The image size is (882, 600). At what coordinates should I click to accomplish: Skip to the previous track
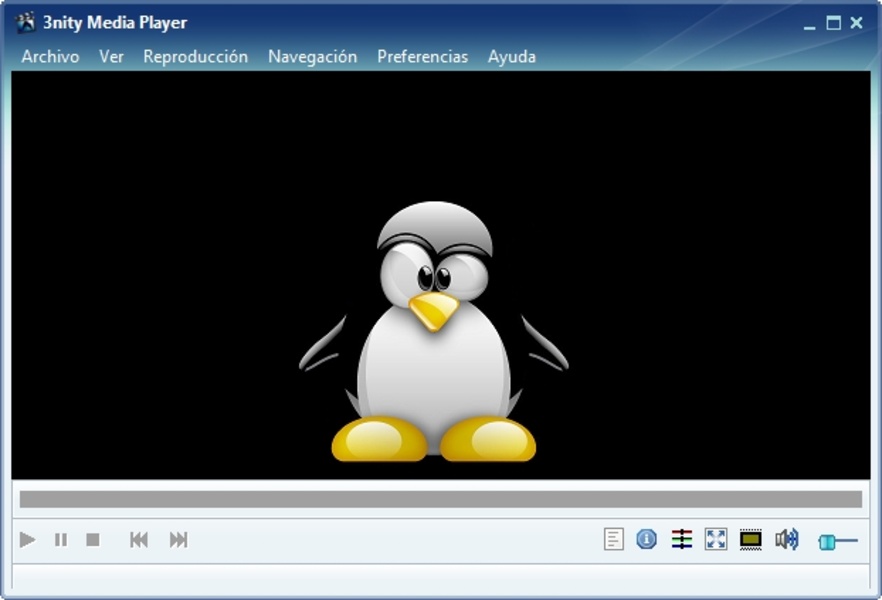pyautogui.click(x=139, y=540)
